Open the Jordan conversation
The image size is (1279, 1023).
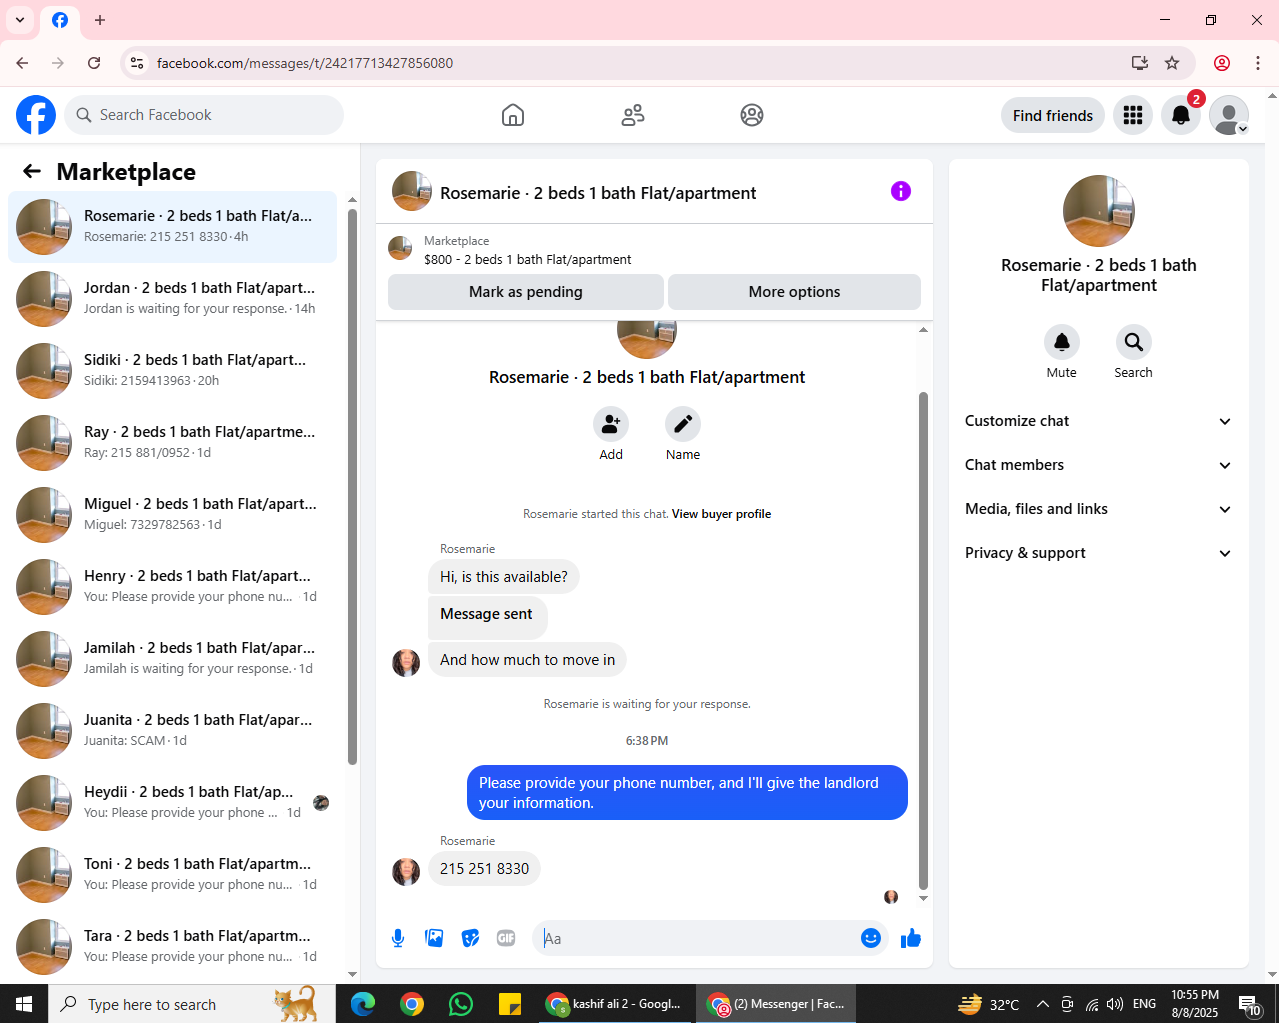click(173, 299)
